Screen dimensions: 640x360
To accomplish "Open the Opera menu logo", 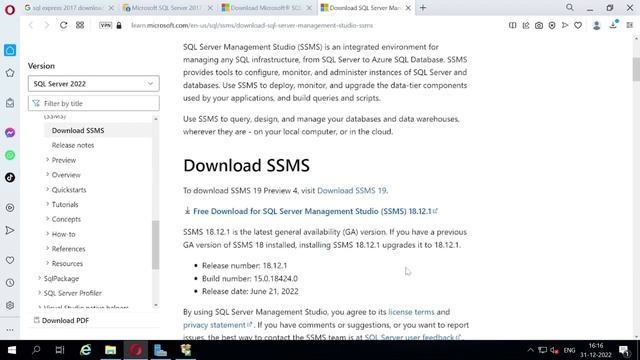I will pos(10,9).
